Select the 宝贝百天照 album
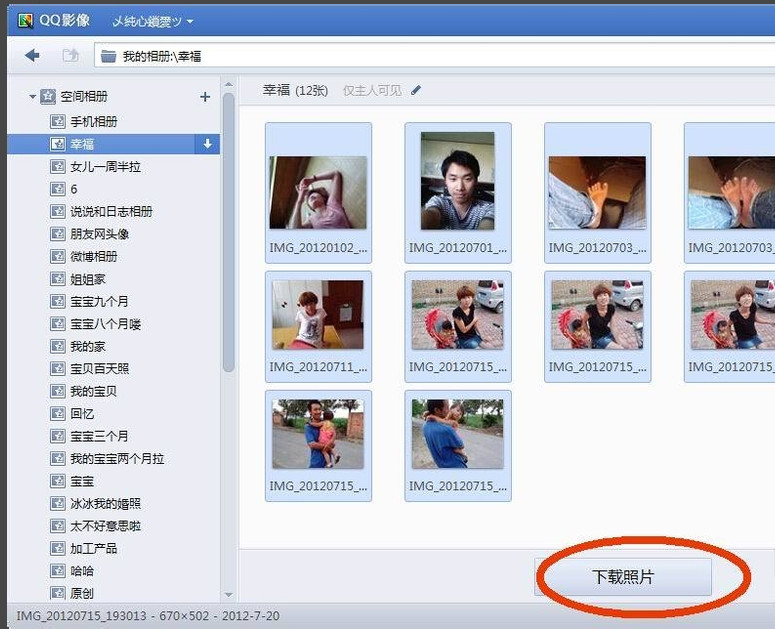The image size is (775, 629). coord(99,369)
